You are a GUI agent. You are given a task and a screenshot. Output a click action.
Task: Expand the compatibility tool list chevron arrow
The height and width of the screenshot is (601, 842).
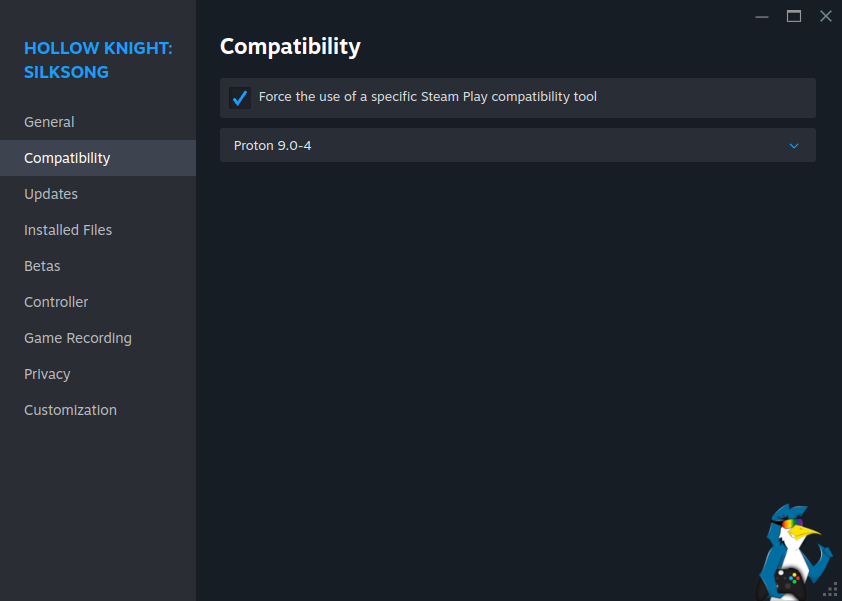[x=794, y=146]
